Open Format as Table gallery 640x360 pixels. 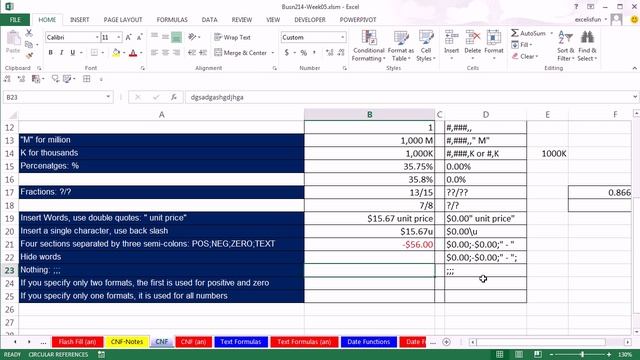[x=401, y=46]
